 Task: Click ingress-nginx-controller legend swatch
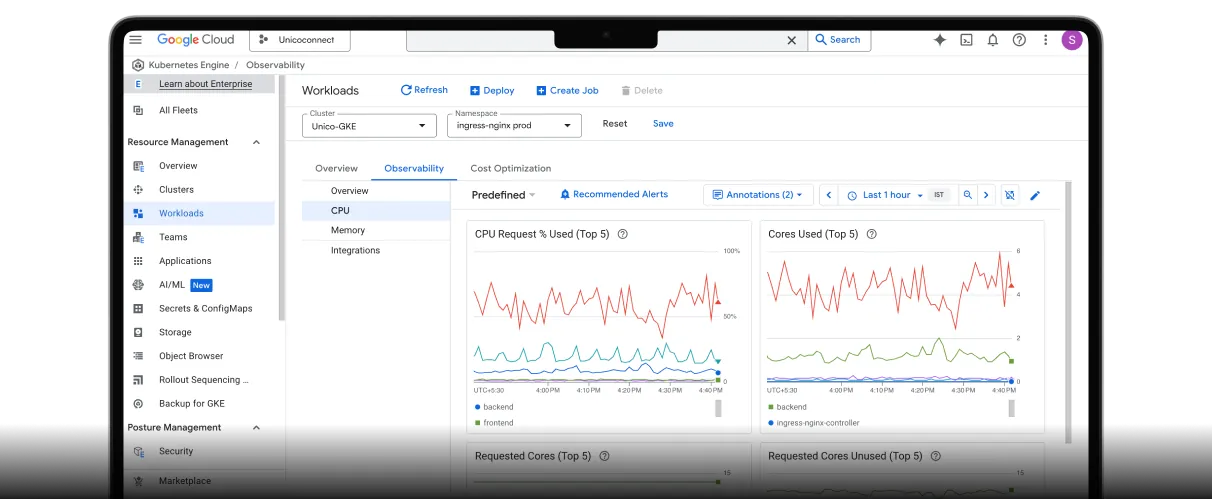tap(771, 423)
